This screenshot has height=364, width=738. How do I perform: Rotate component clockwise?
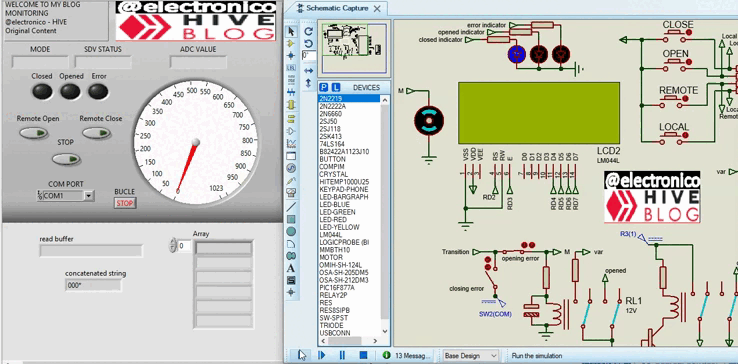pyautogui.click(x=309, y=32)
